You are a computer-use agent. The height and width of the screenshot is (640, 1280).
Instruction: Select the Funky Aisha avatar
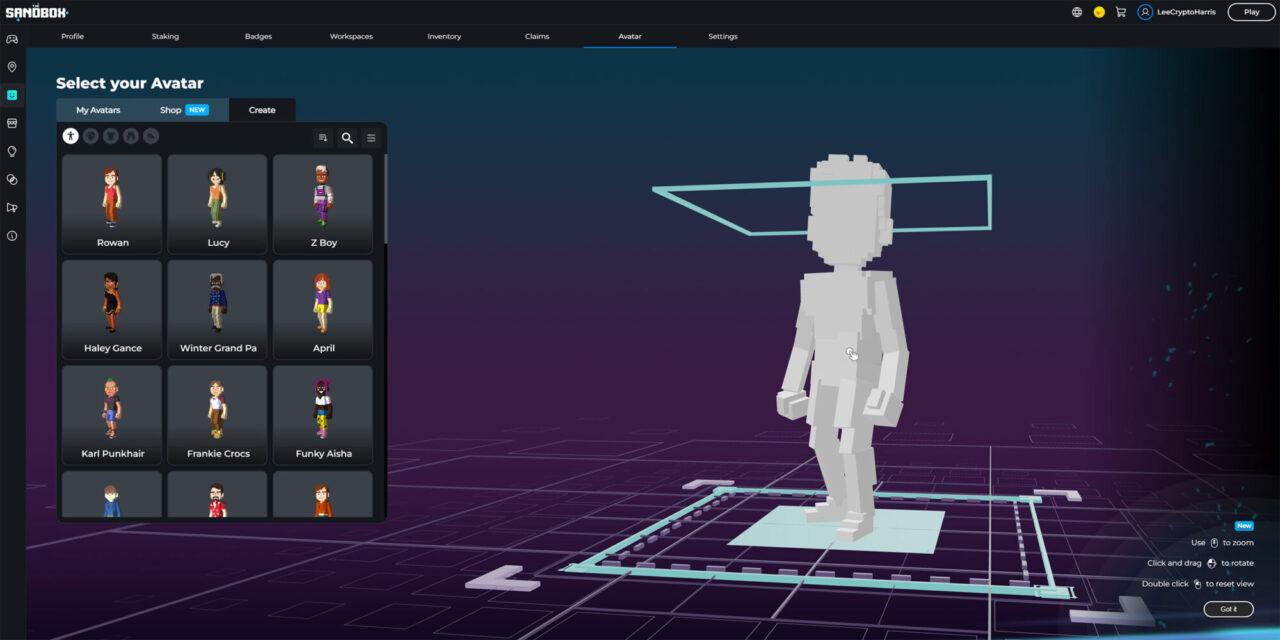(323, 415)
